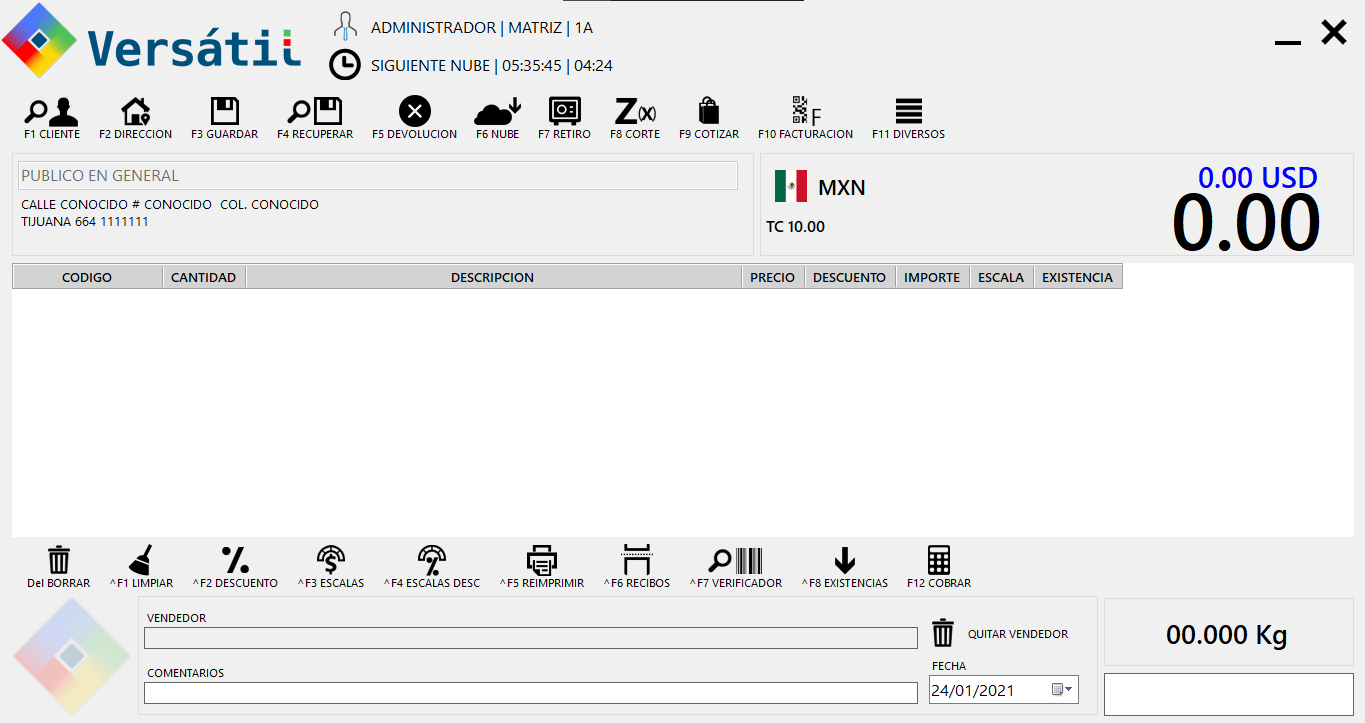Open the F11 Diversos list icon
Image resolution: width=1365 pixels, height=723 pixels.
pyautogui.click(x=908, y=112)
